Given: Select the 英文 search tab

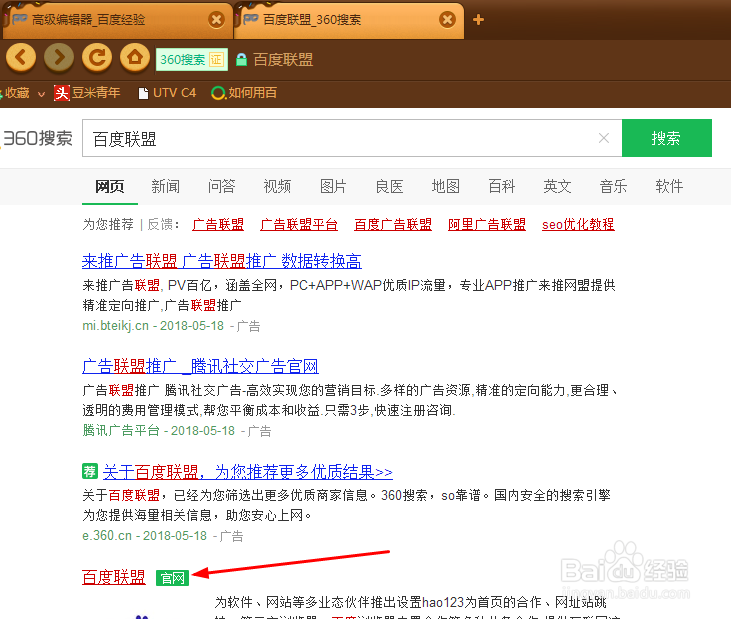Looking at the screenshot, I should [558, 186].
